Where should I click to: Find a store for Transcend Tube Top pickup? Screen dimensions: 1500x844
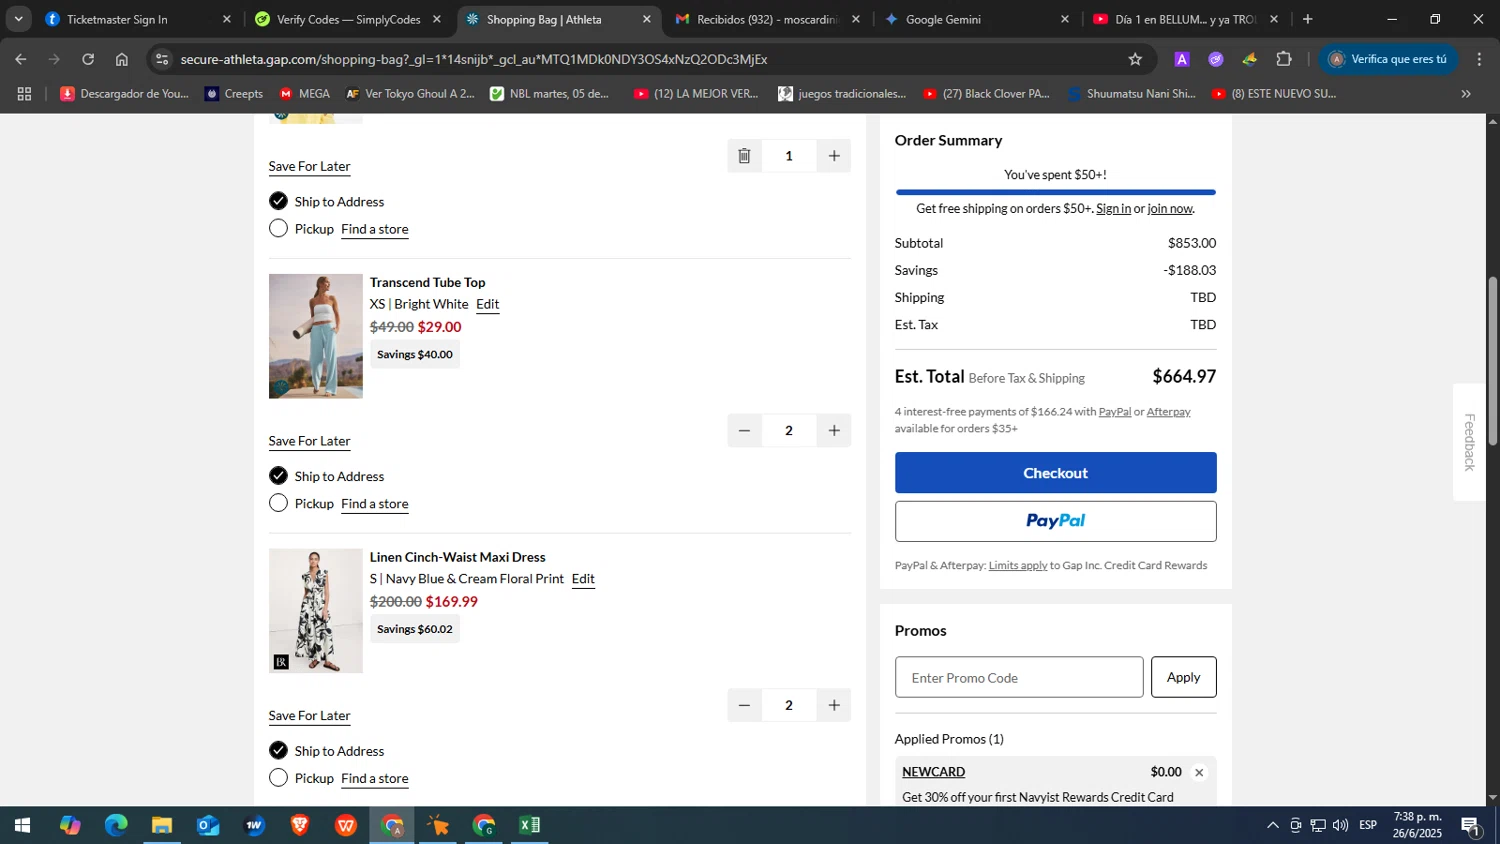374,504
